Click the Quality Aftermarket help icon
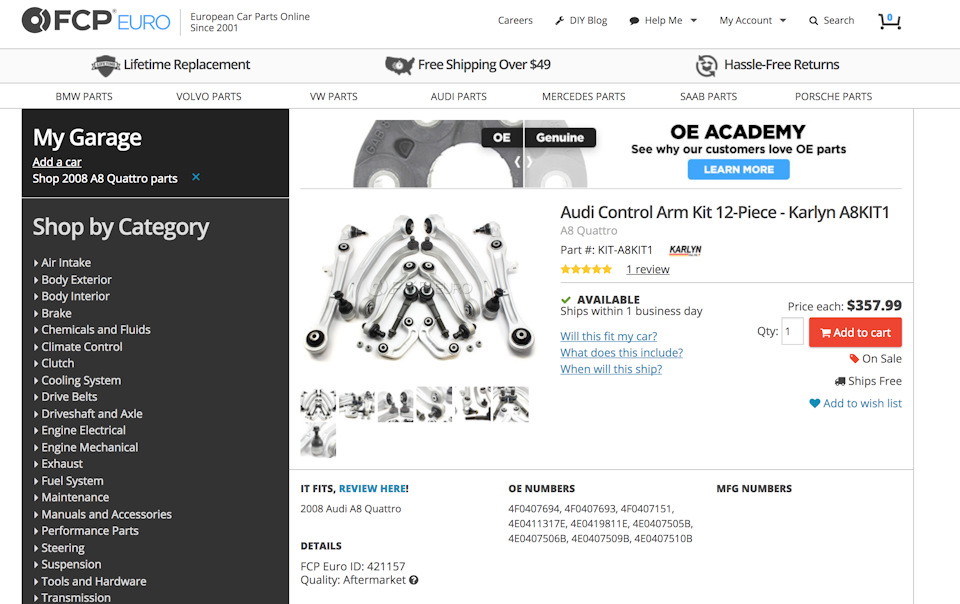The width and height of the screenshot is (960, 604). click(414, 580)
